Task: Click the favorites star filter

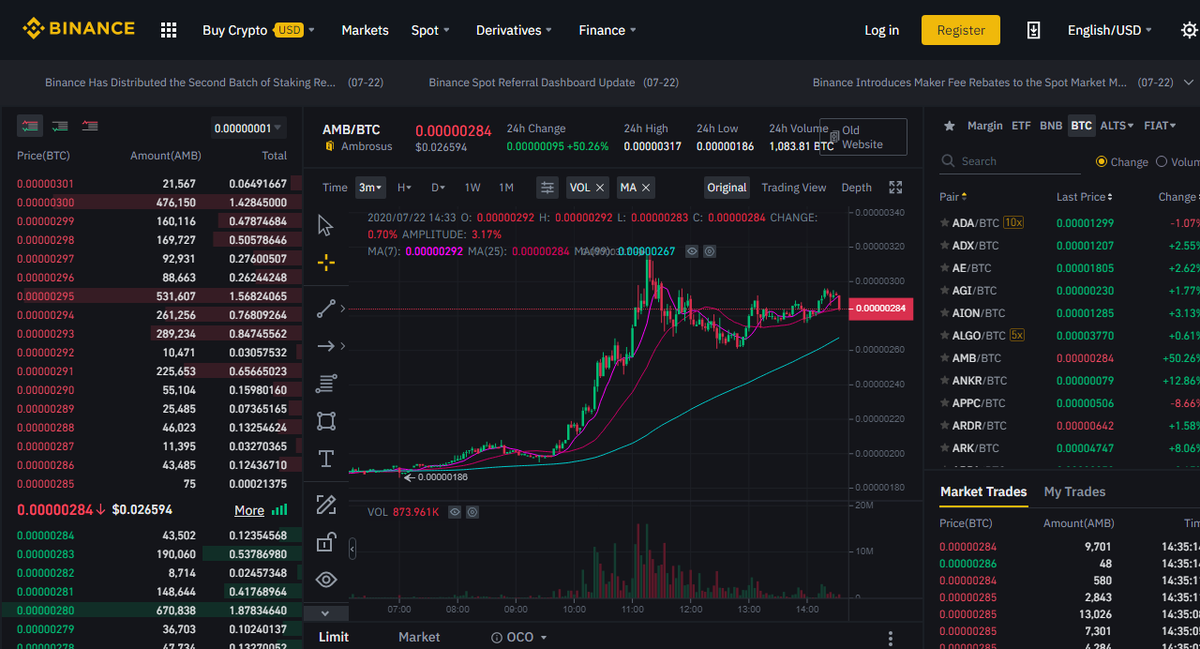Action: click(949, 126)
